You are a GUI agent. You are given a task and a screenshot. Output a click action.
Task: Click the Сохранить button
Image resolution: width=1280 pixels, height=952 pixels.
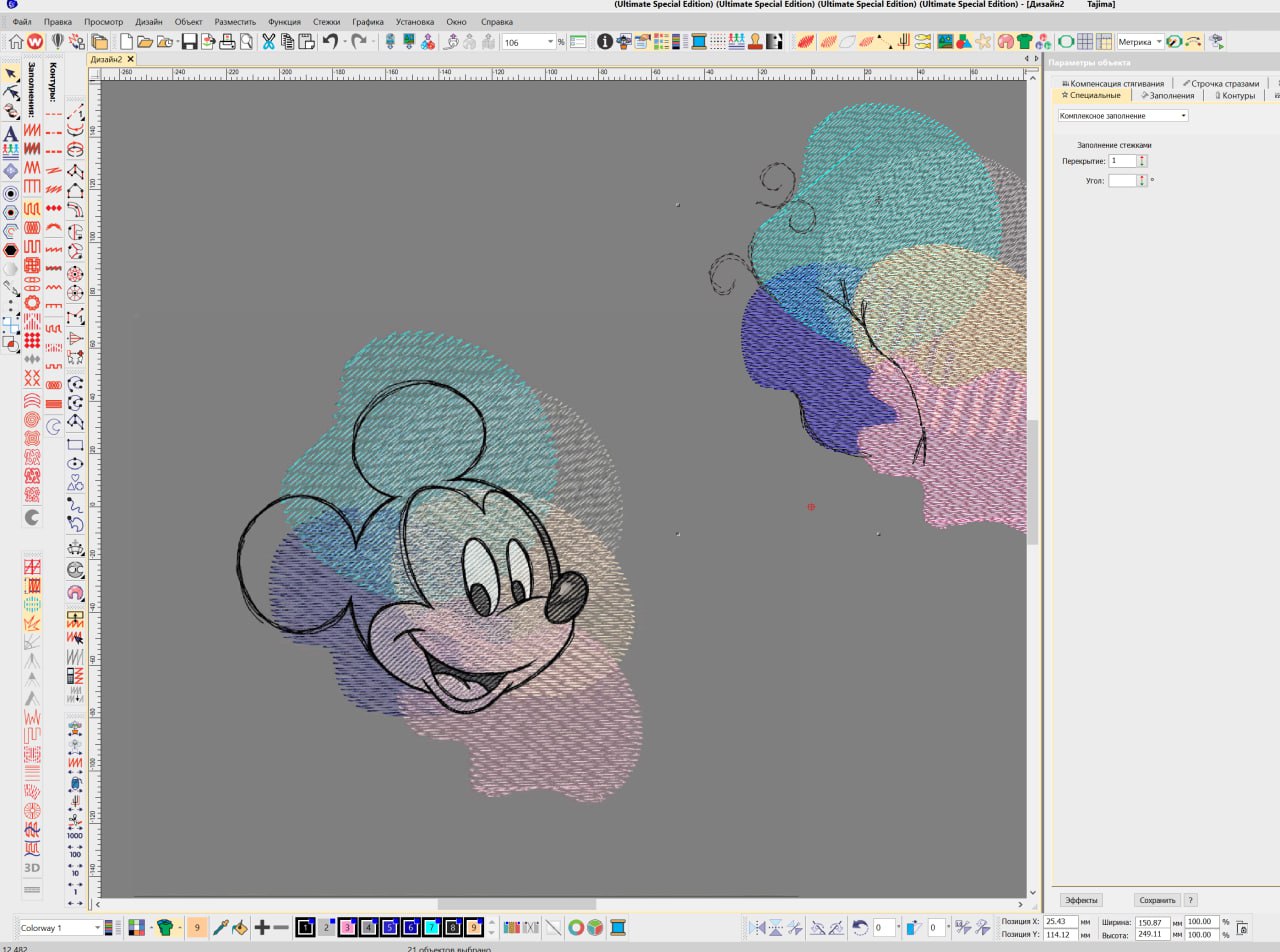point(1157,900)
